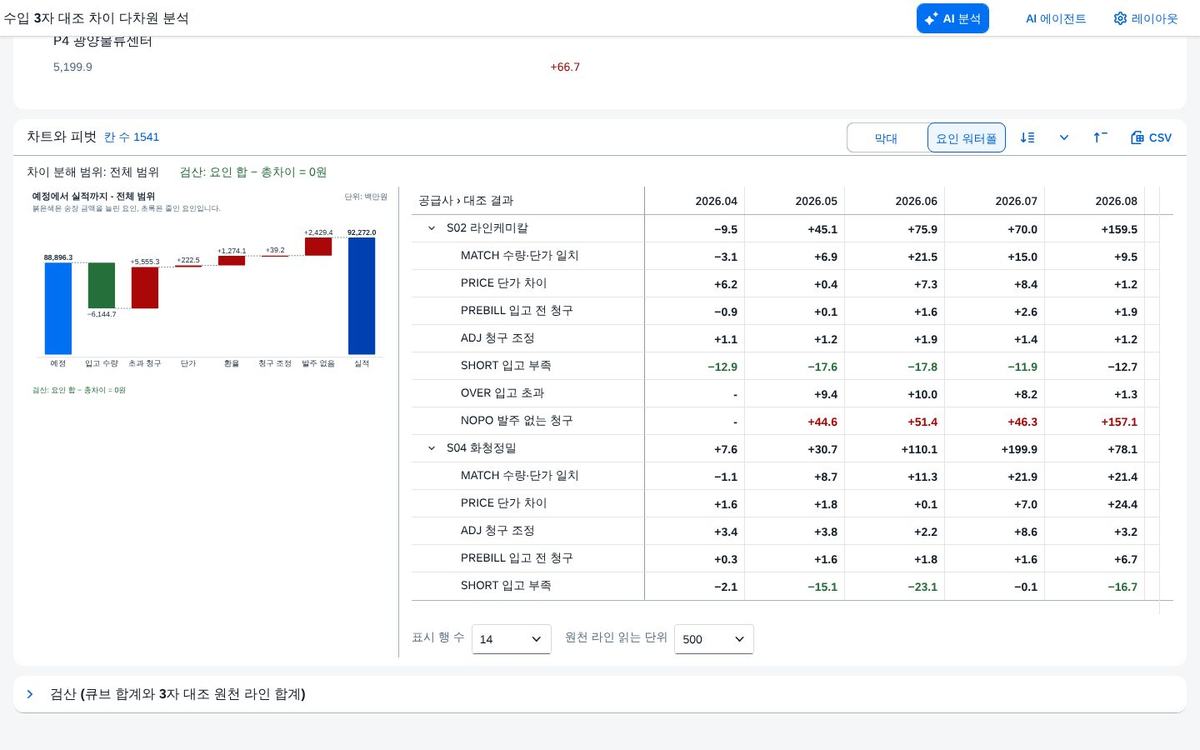Click the 차트와 피벗 section title
Viewport: 1200px width, 750px height.
[x=62, y=137]
